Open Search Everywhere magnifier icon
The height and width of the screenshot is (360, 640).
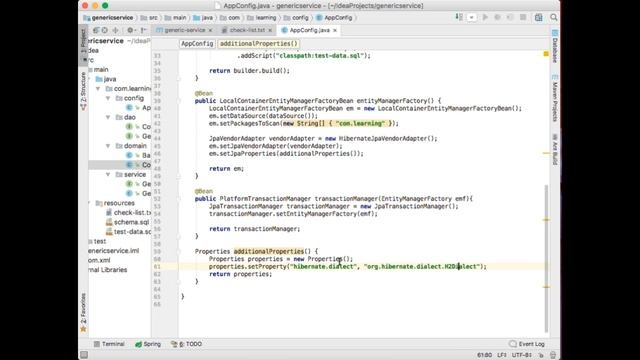pyautogui.click(x=553, y=18)
